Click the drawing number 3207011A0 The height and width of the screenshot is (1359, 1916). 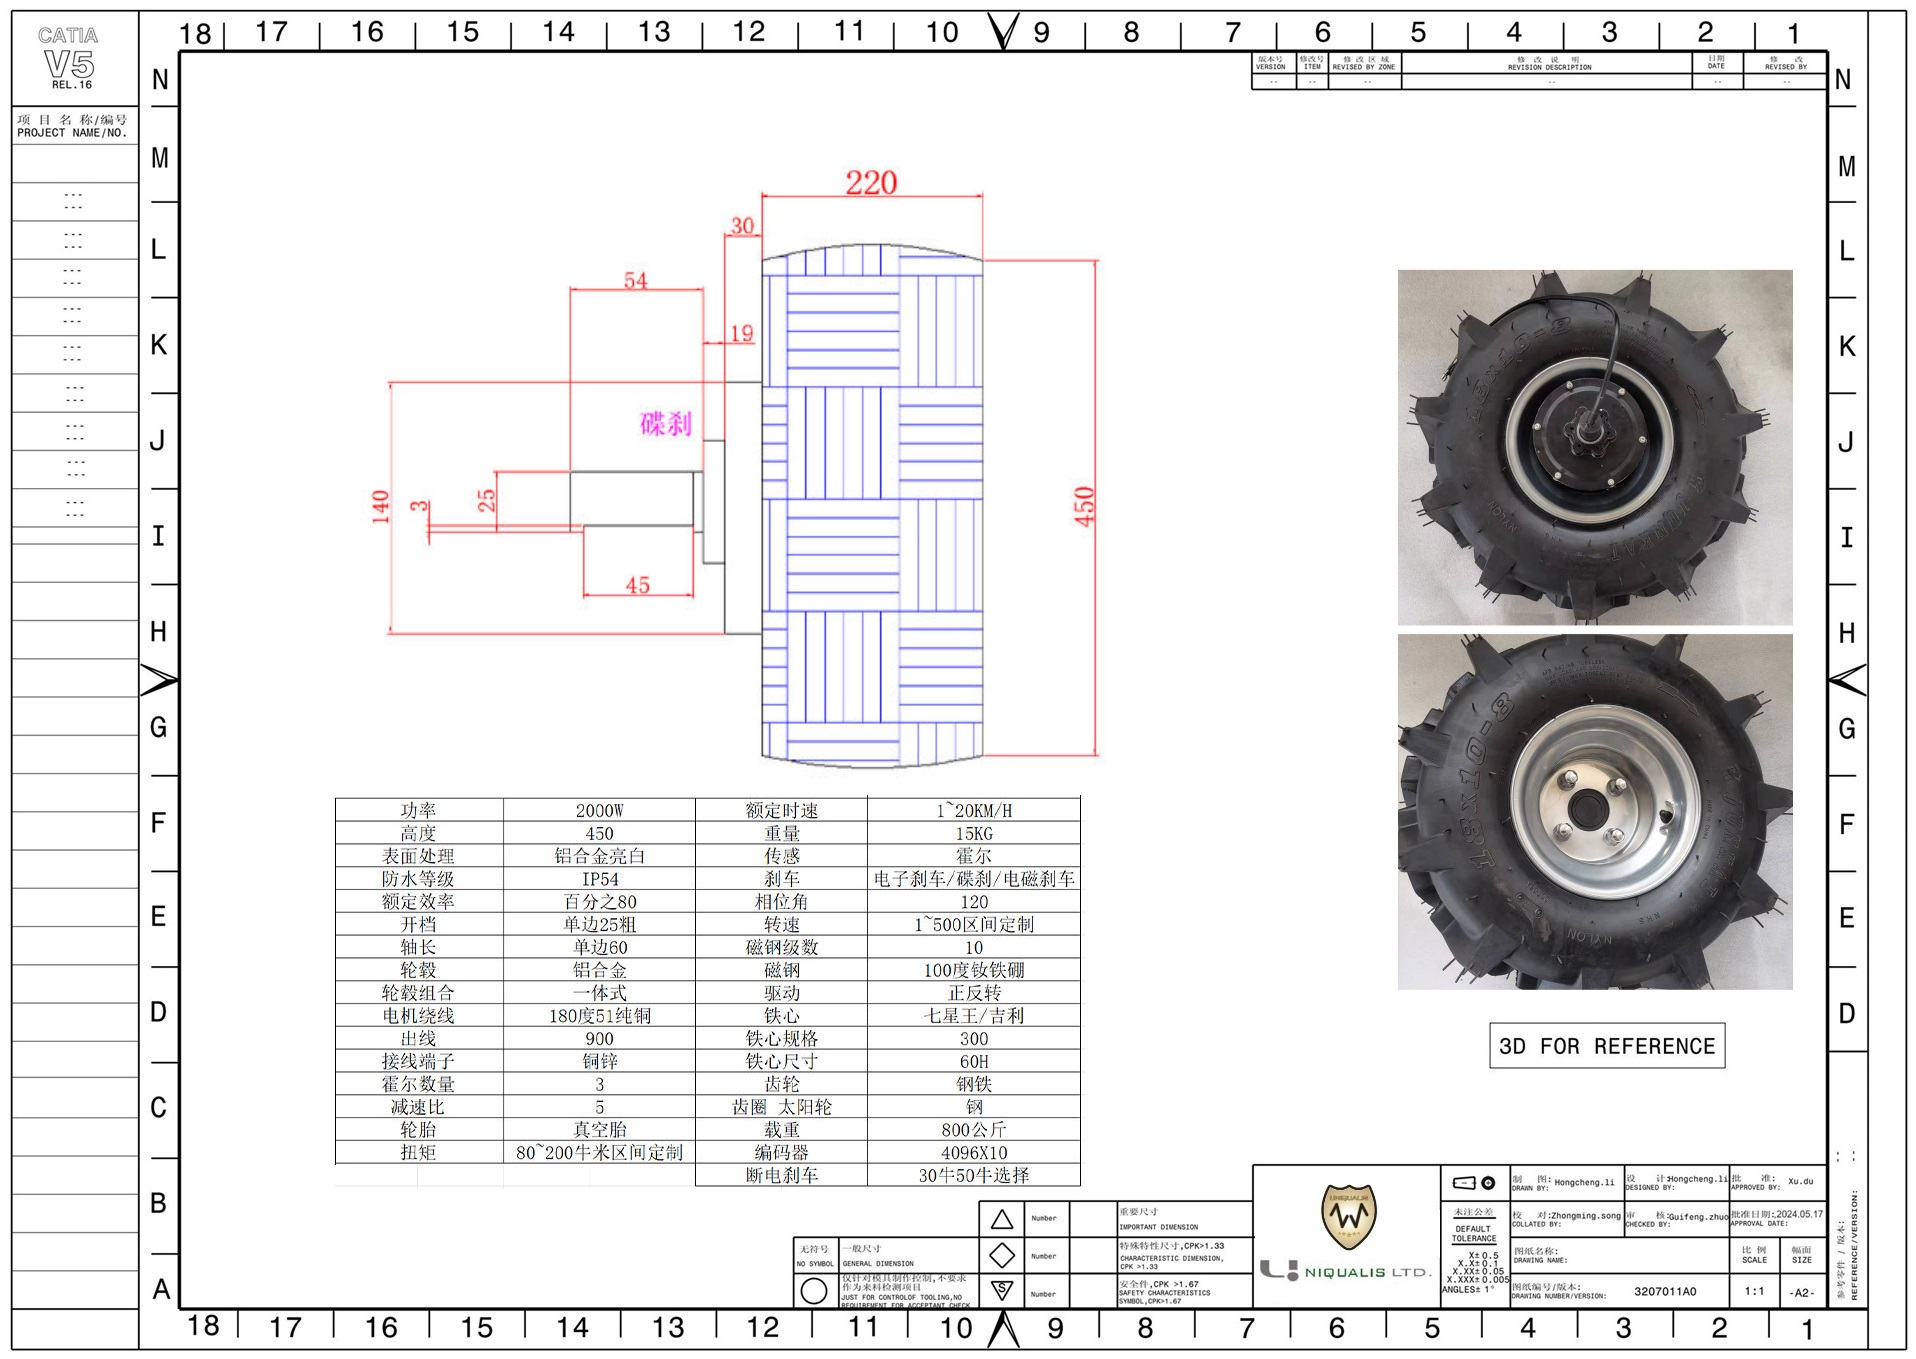1664,1291
